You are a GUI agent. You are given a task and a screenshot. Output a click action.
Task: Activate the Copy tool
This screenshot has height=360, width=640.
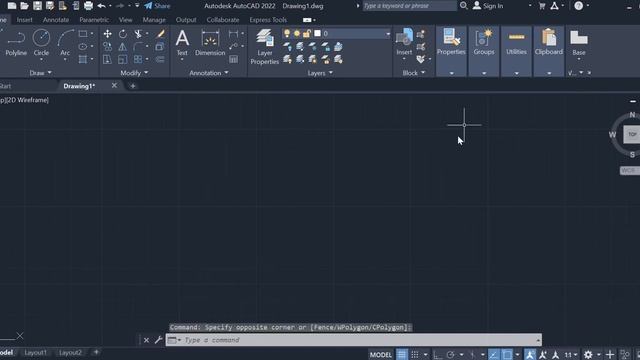(107, 47)
